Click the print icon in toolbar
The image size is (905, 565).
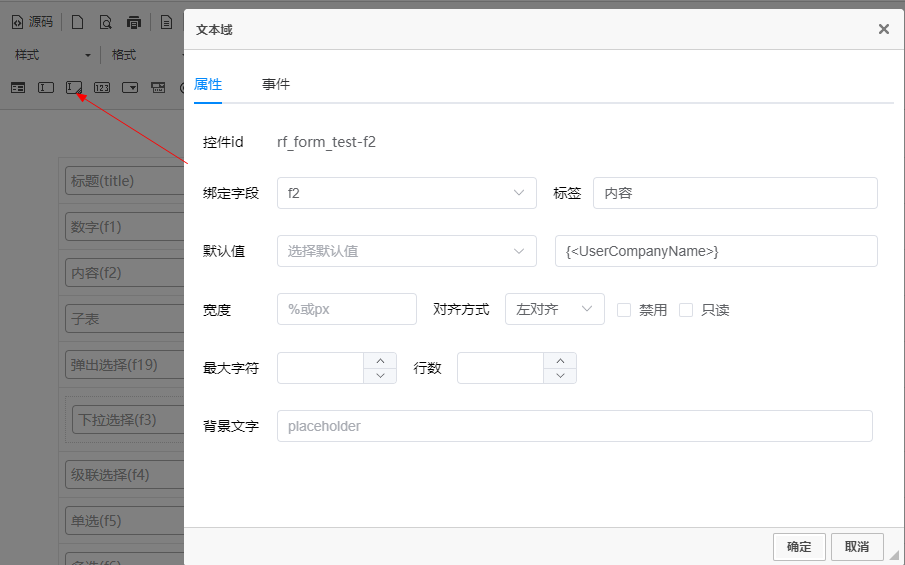134,22
